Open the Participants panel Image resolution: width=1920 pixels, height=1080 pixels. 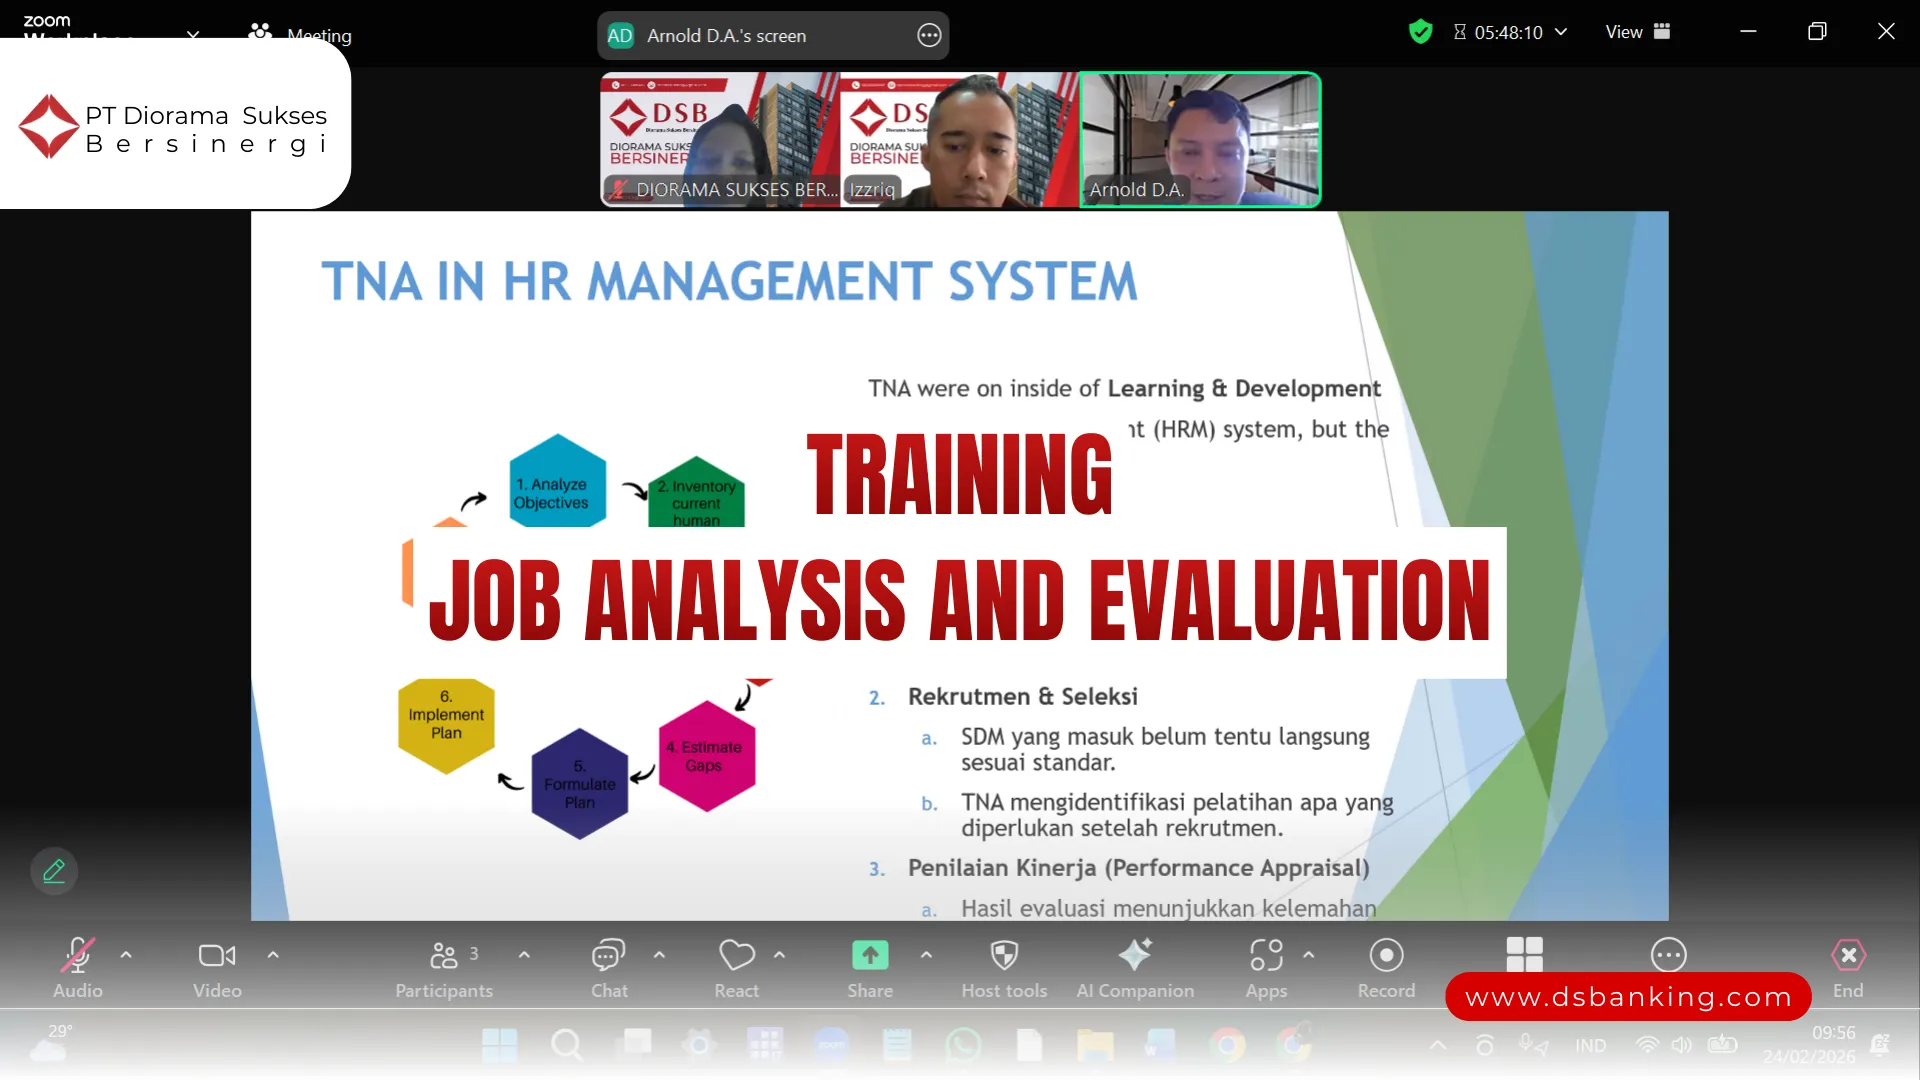444,965
